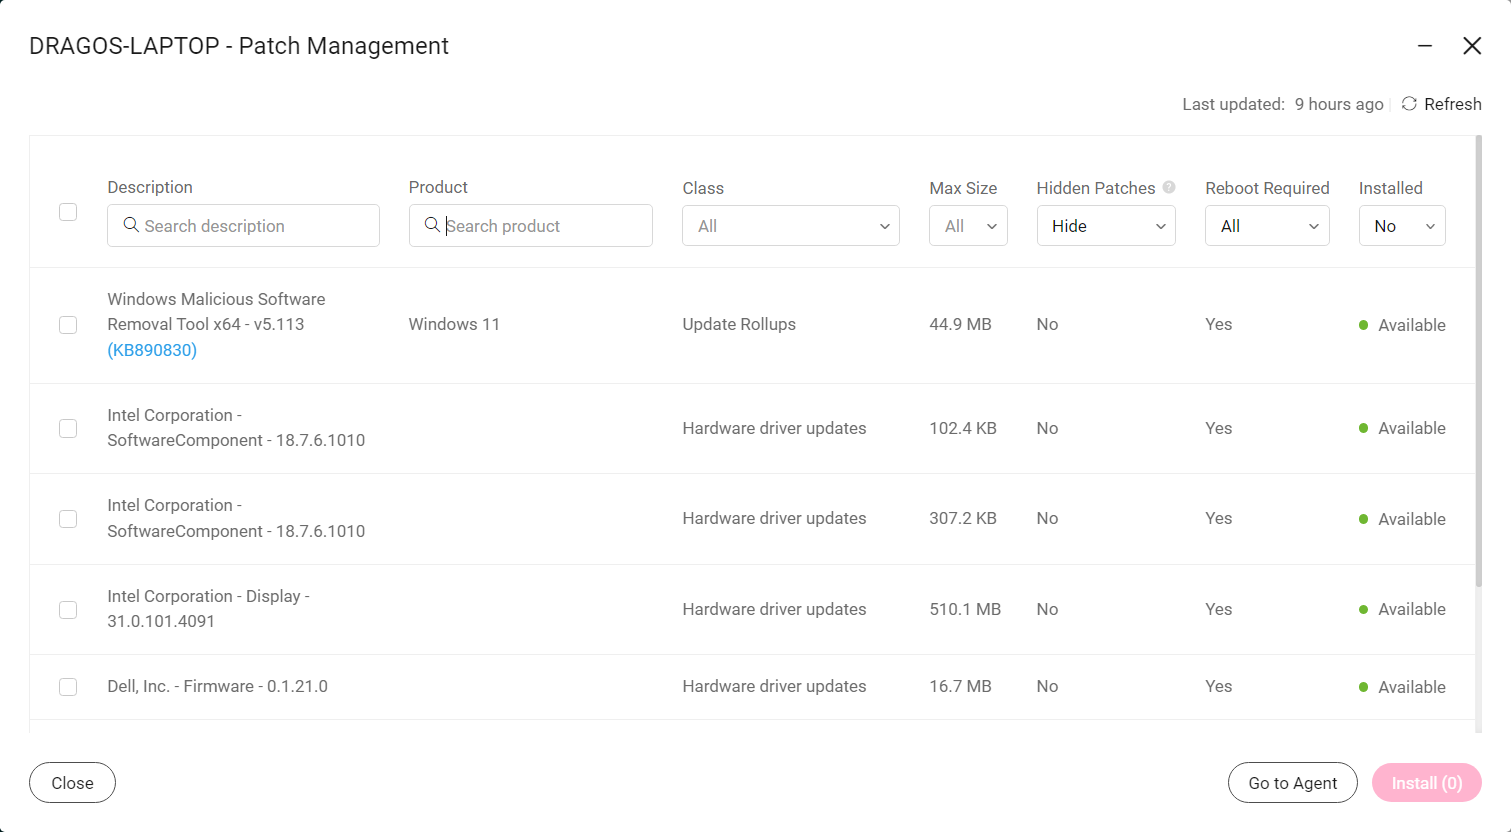Open the Max Size filter dropdown
1511x832 pixels.
pos(968,226)
